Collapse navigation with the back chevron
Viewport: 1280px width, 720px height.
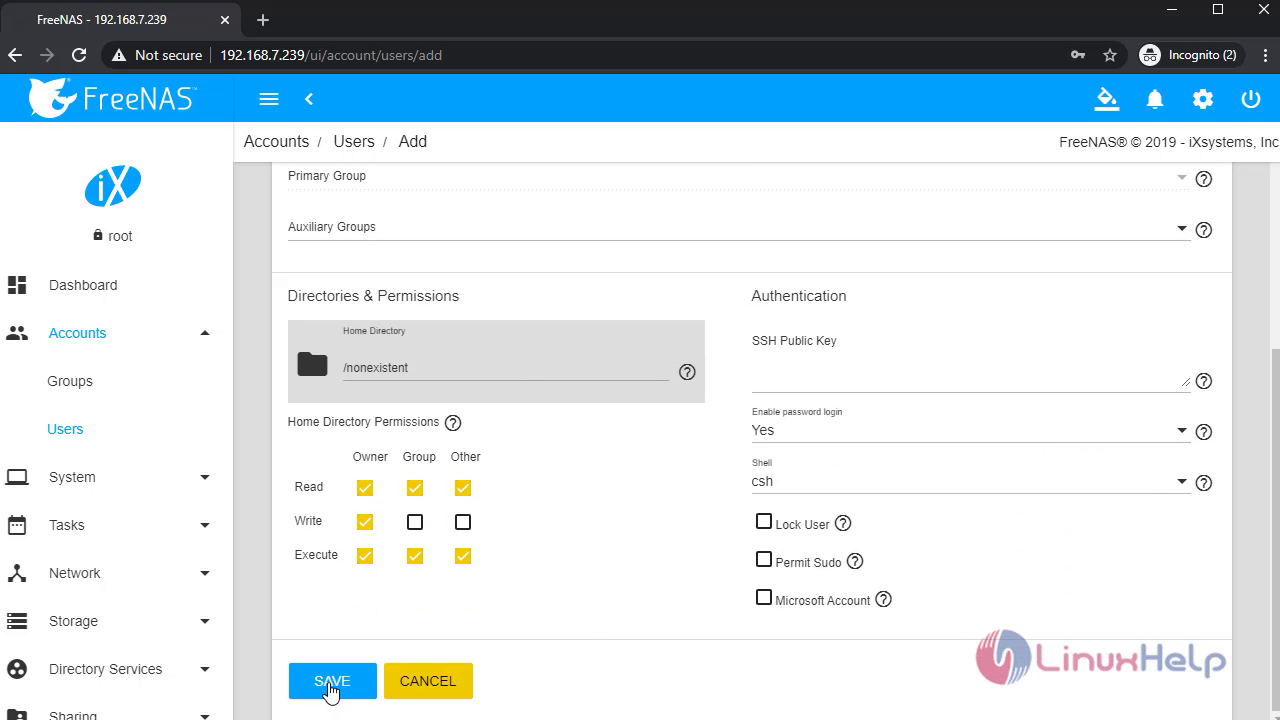(309, 99)
